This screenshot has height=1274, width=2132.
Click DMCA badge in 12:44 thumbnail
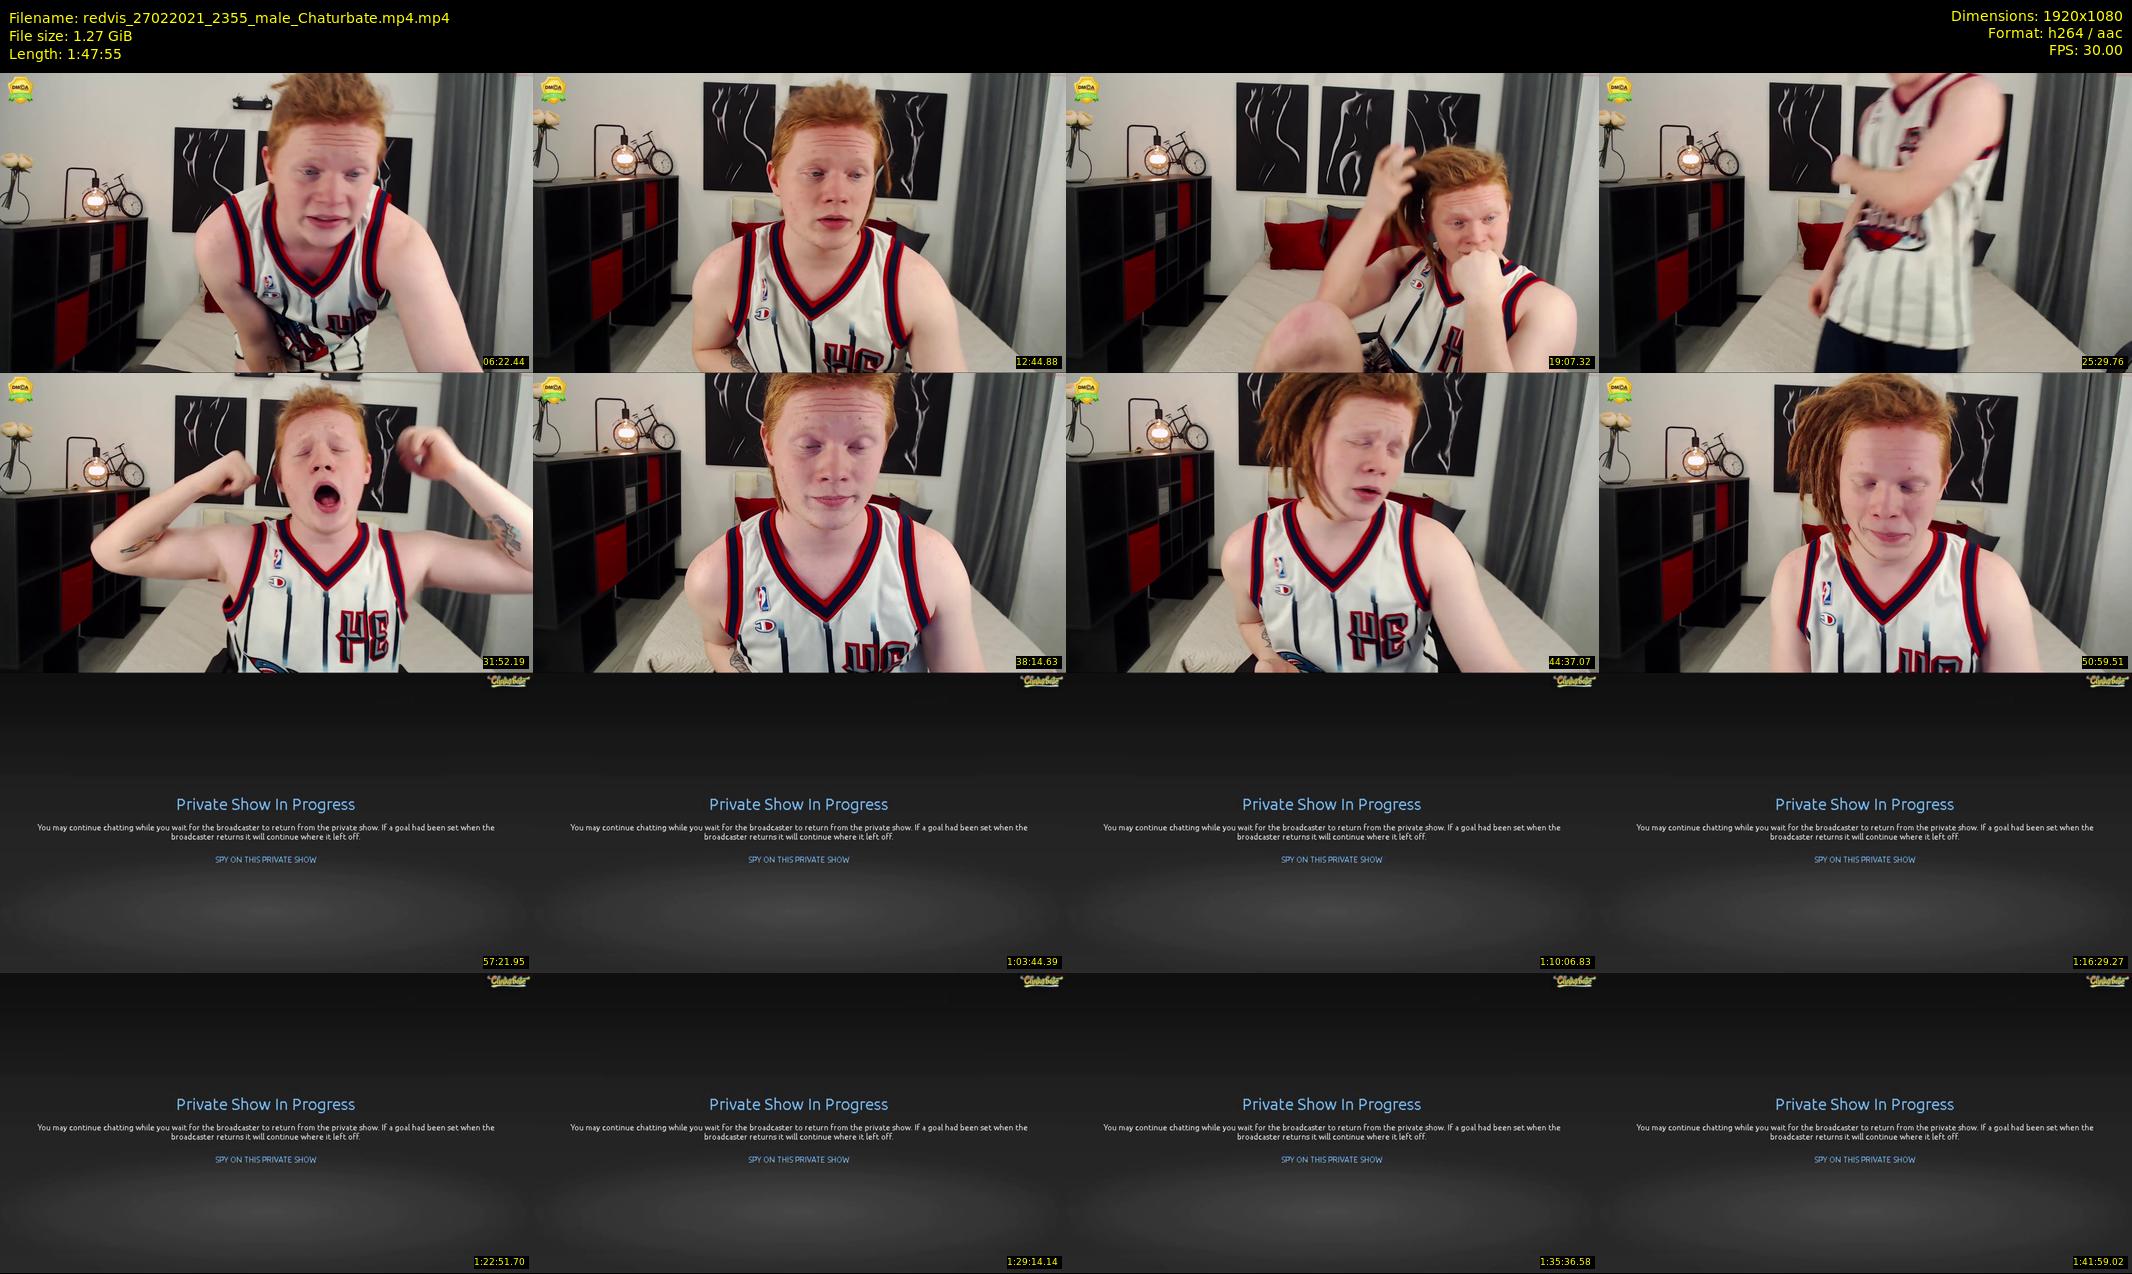(x=553, y=90)
